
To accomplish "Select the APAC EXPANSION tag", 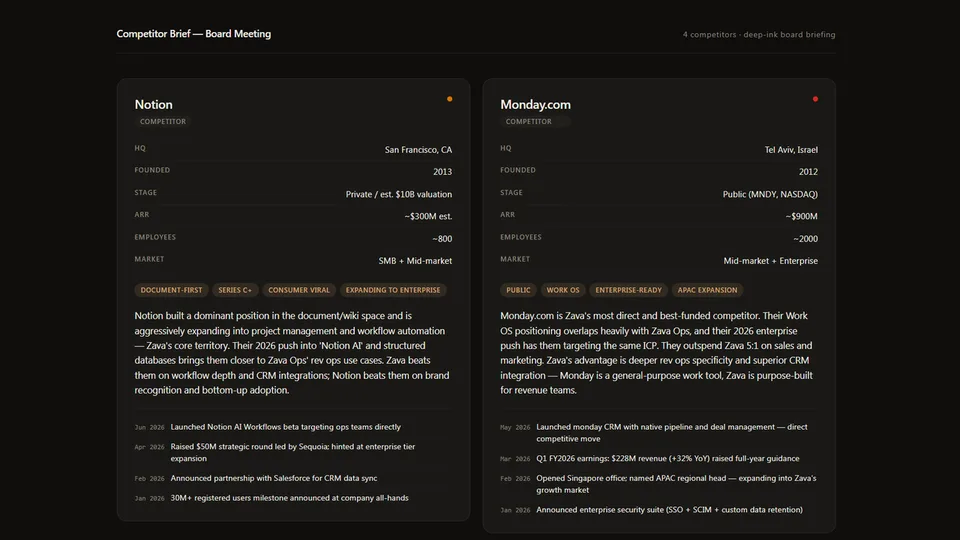I will pyautogui.click(x=707, y=290).
